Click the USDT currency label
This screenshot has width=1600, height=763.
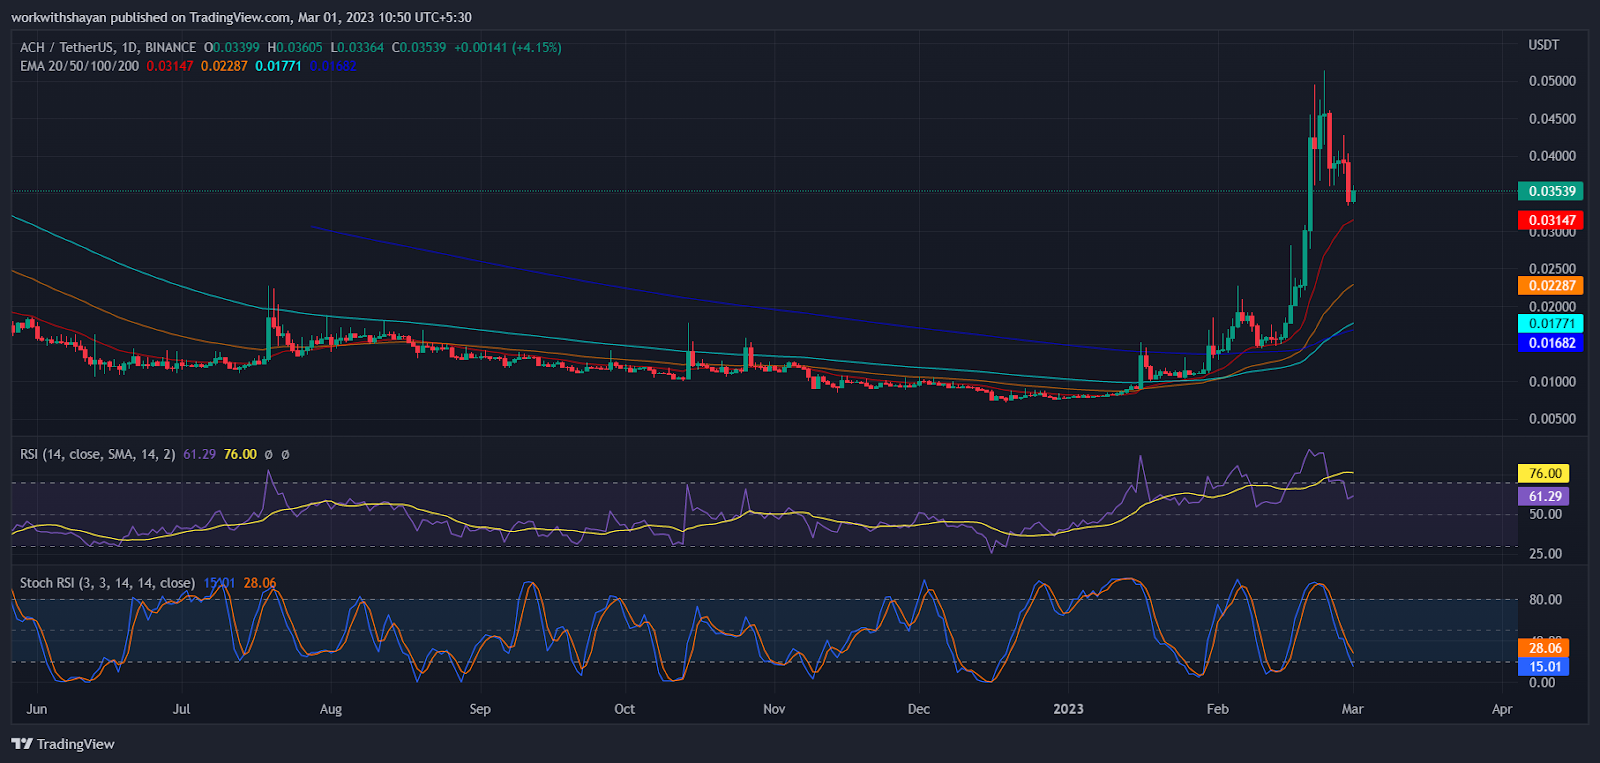click(1544, 45)
